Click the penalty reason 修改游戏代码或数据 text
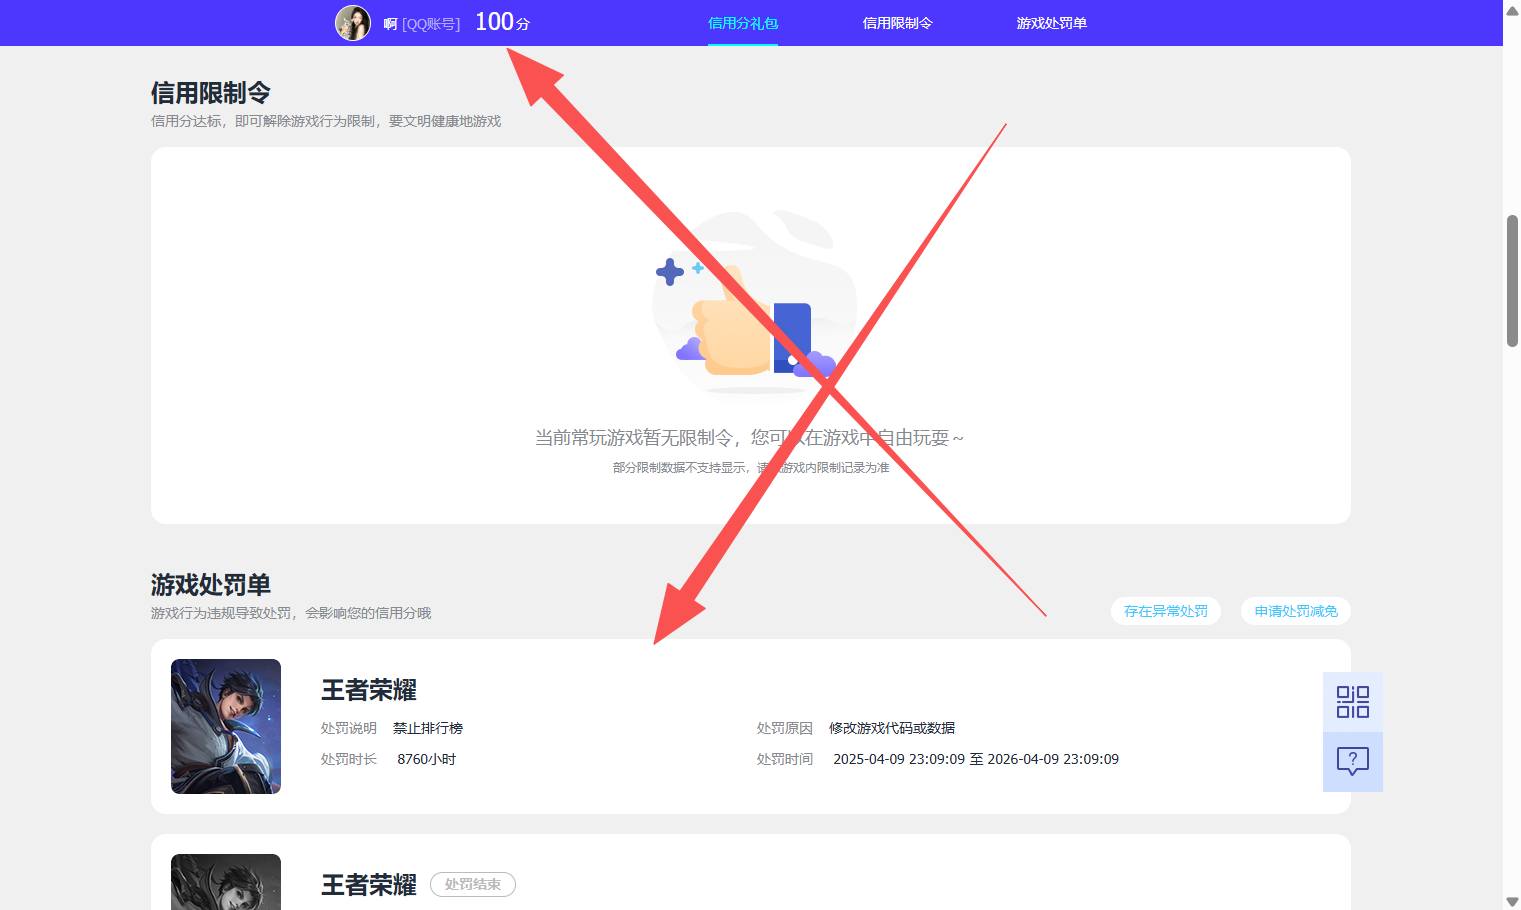The height and width of the screenshot is (910, 1521). coord(890,727)
